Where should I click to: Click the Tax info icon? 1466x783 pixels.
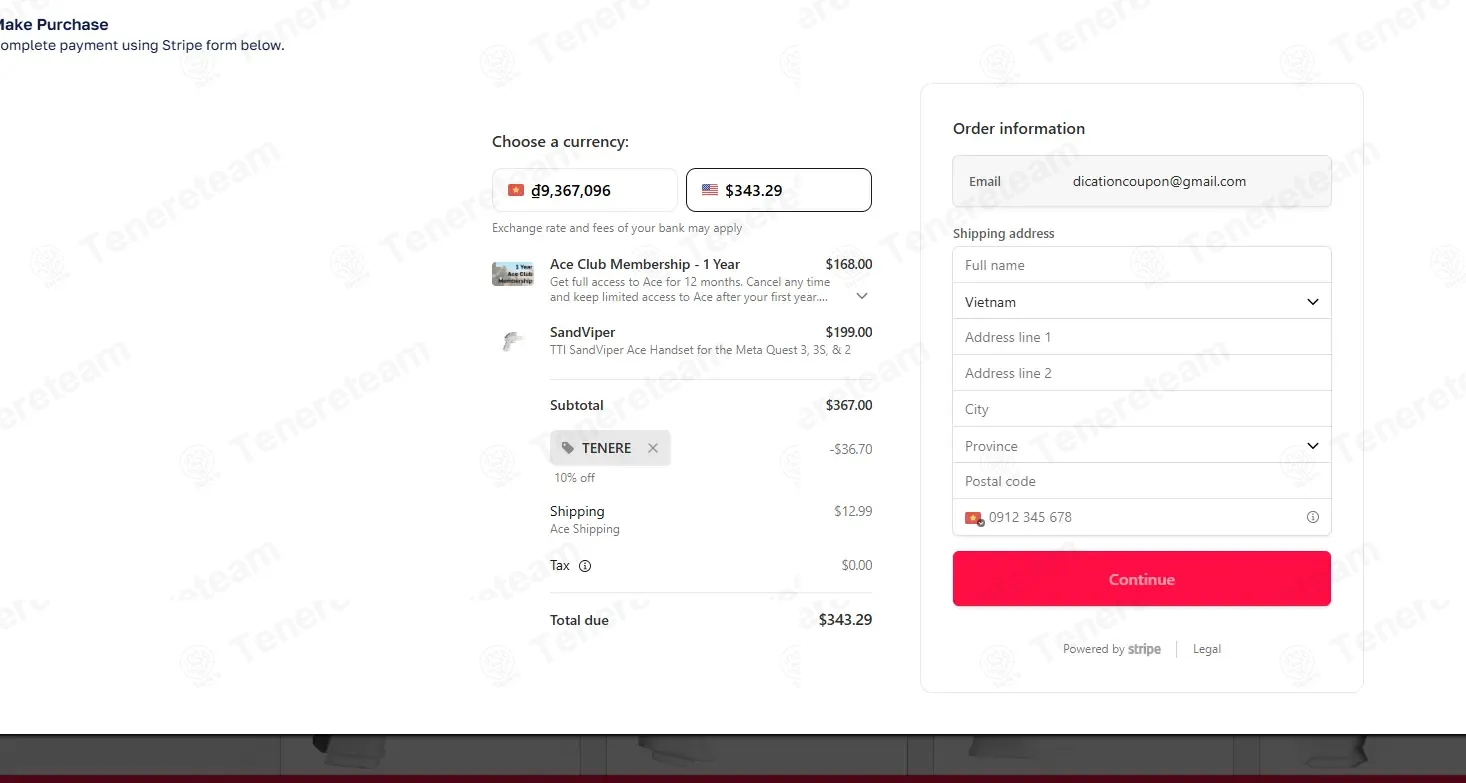tap(585, 566)
